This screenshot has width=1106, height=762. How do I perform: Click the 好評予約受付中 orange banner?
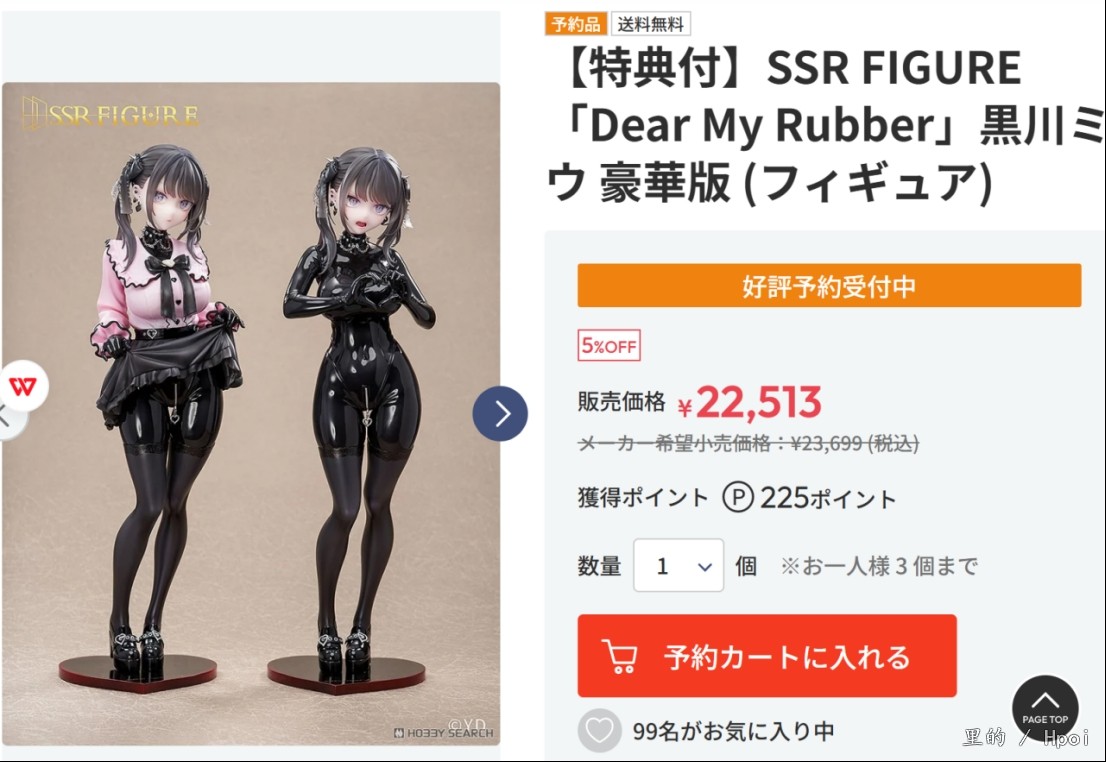(x=829, y=286)
